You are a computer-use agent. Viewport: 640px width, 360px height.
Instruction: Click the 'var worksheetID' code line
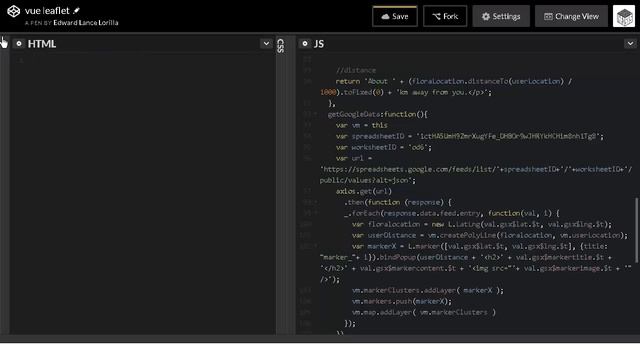click(x=383, y=147)
